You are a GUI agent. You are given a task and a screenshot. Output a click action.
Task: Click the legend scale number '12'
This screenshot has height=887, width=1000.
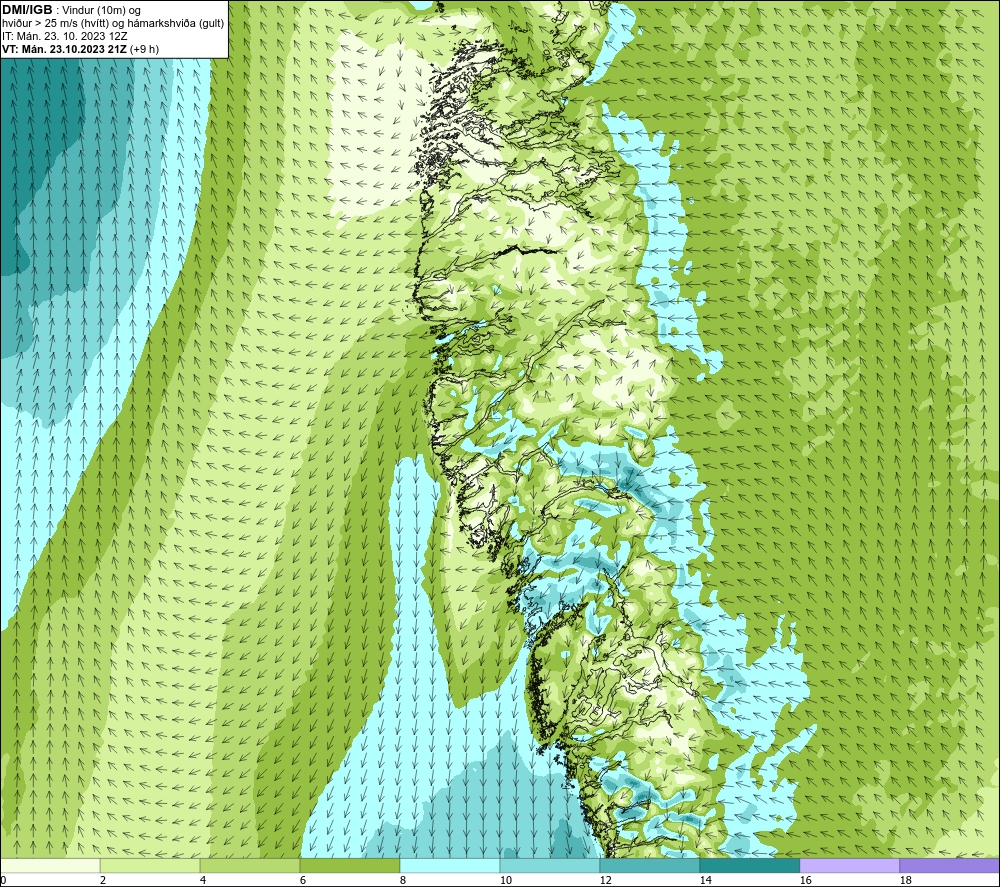[606, 881]
